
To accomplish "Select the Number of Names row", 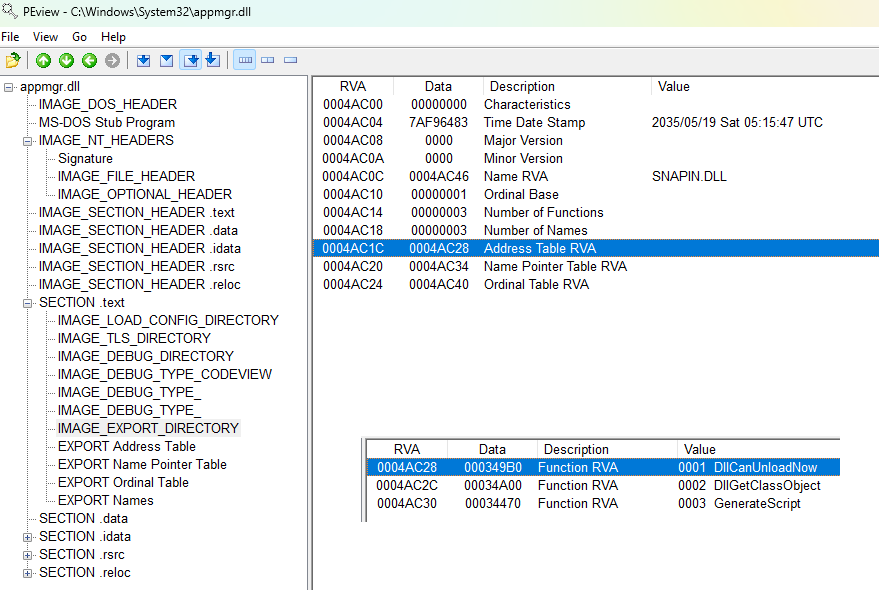I will 596,231.
